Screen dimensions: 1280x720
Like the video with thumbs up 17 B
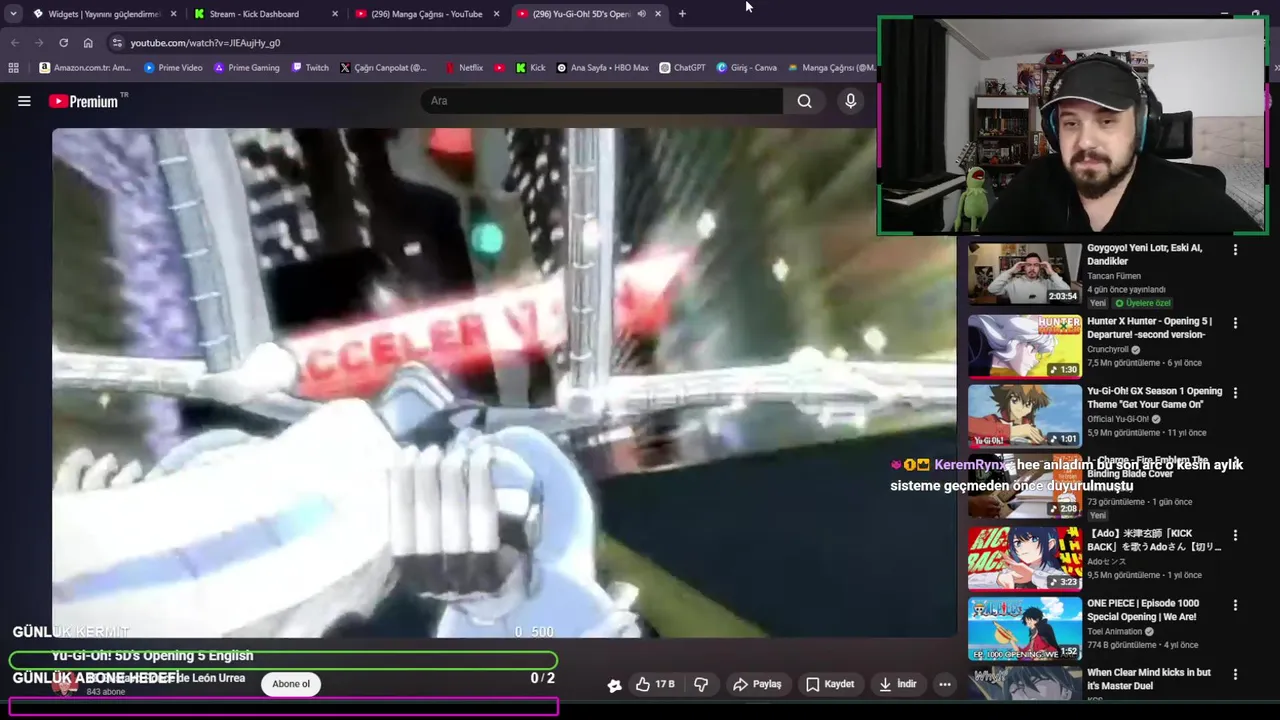pyautogui.click(x=655, y=684)
